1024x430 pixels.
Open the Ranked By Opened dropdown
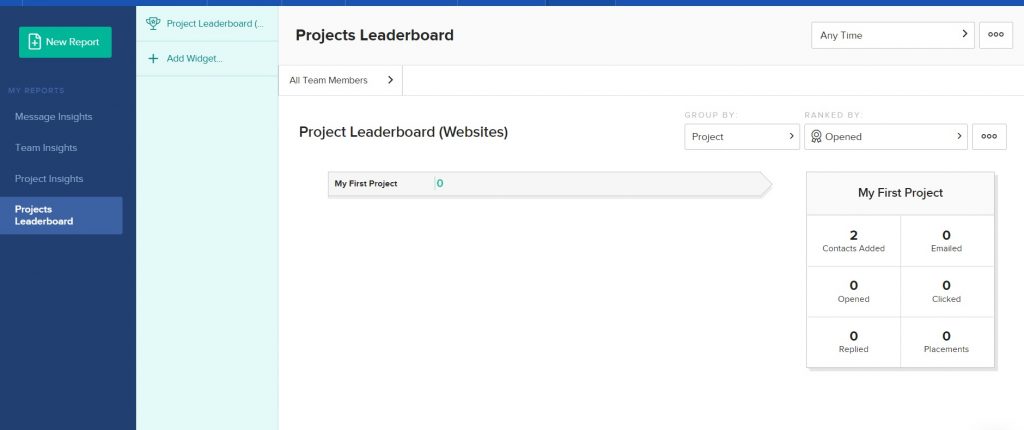[x=886, y=137]
